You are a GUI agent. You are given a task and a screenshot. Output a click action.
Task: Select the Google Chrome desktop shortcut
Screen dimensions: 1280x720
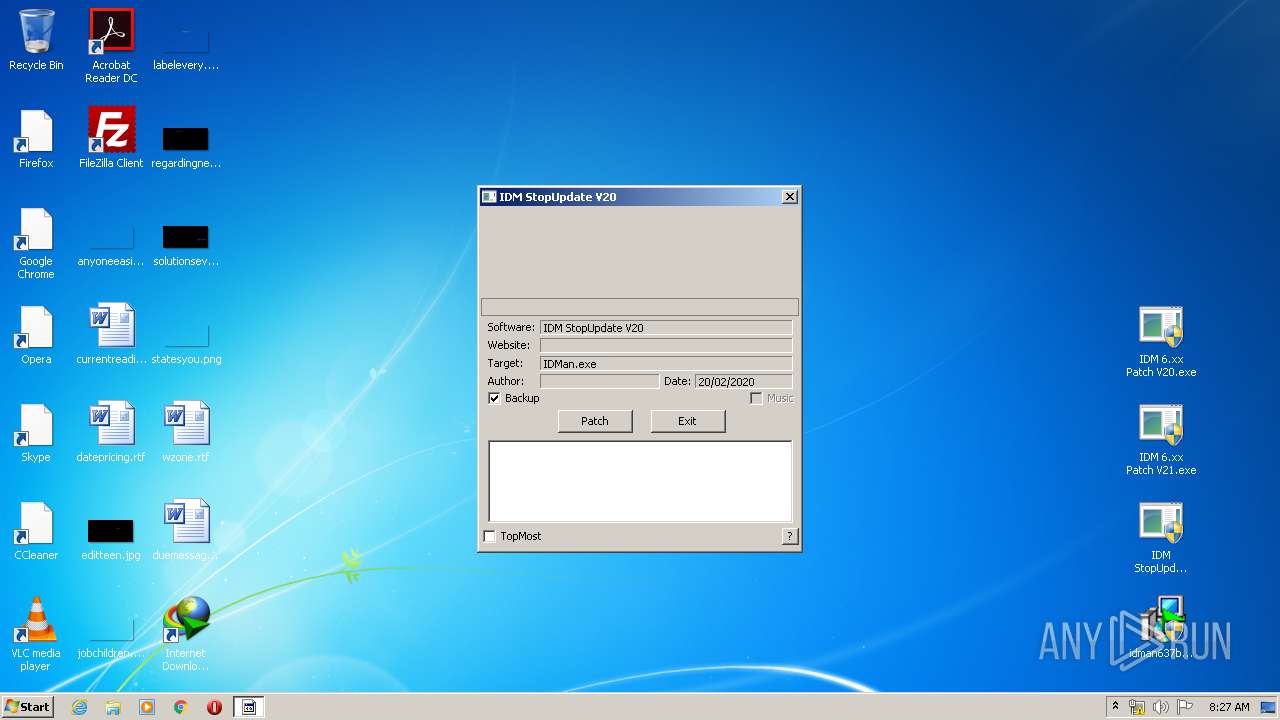coord(36,243)
